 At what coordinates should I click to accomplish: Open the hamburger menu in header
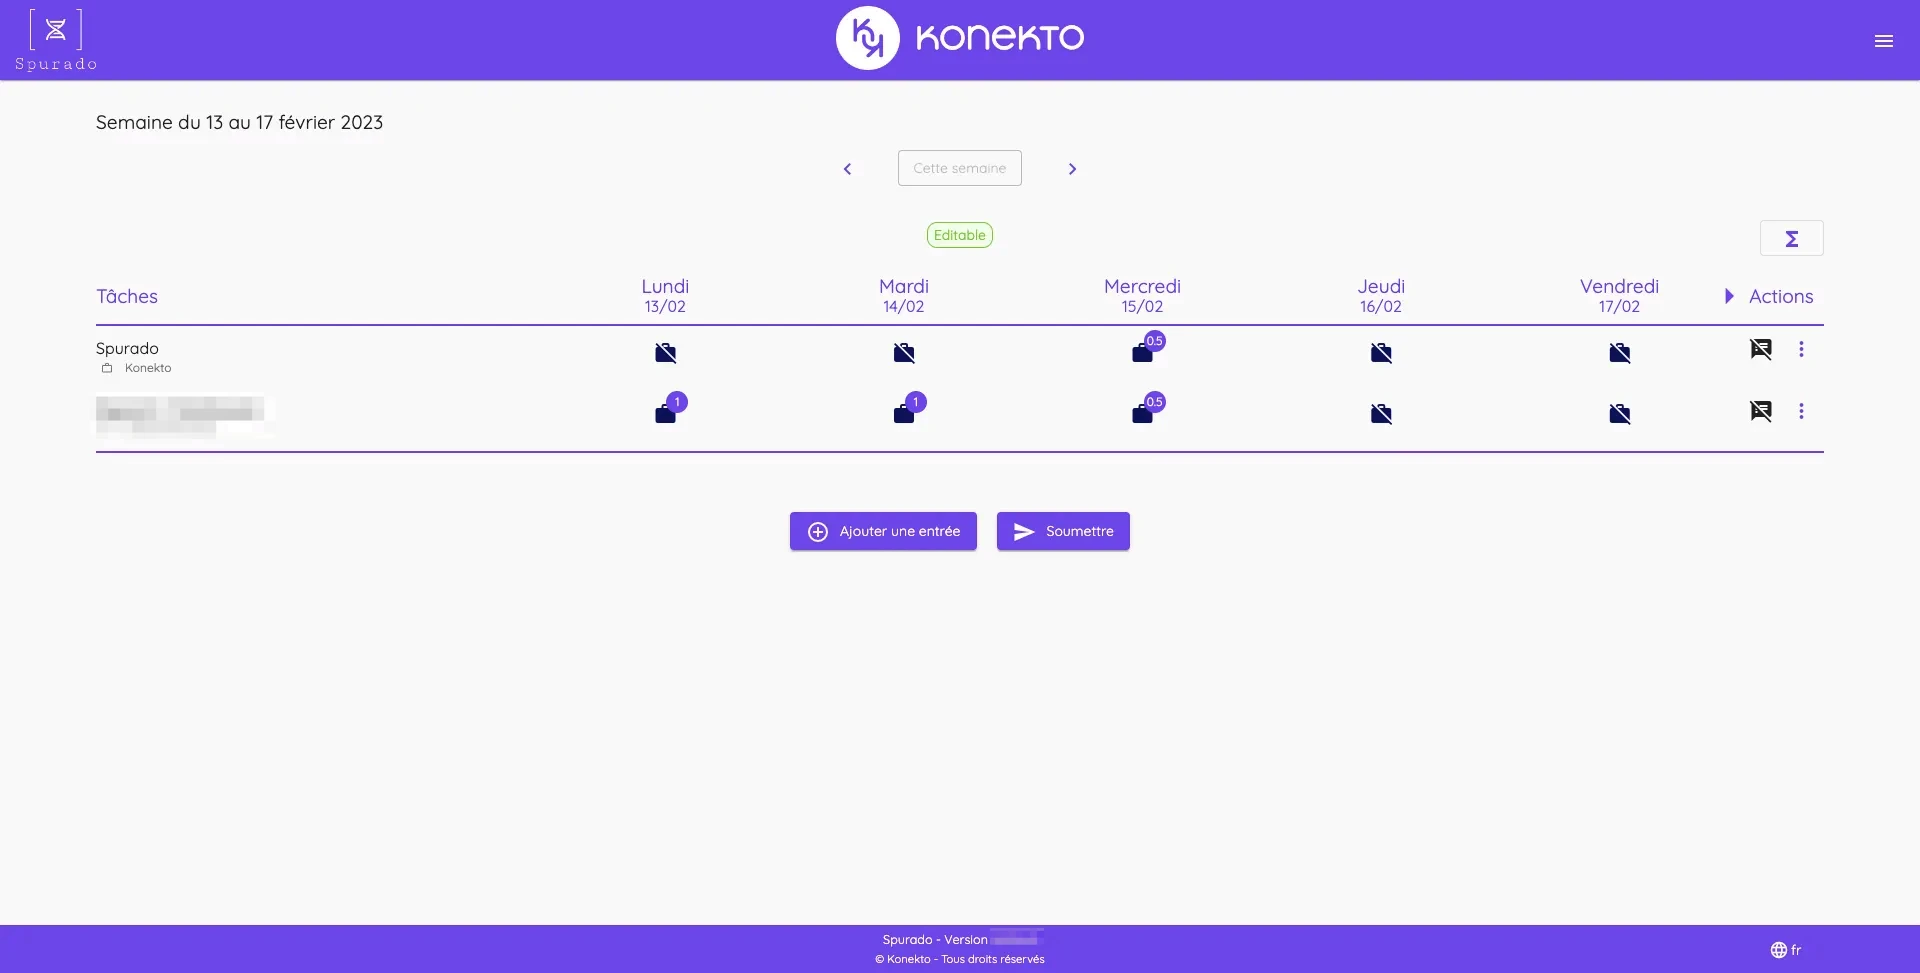tap(1883, 41)
